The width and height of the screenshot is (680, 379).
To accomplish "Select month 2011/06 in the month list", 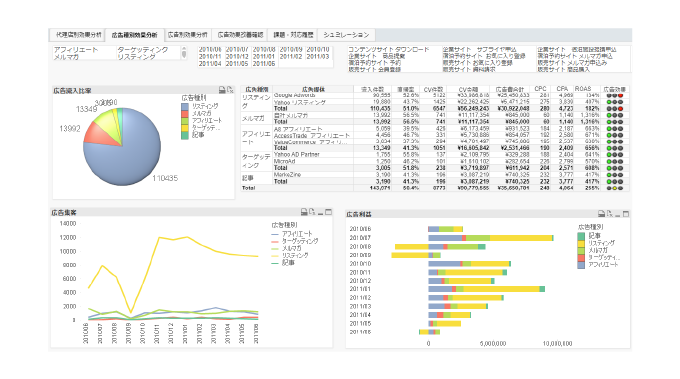I will click(x=264, y=63).
